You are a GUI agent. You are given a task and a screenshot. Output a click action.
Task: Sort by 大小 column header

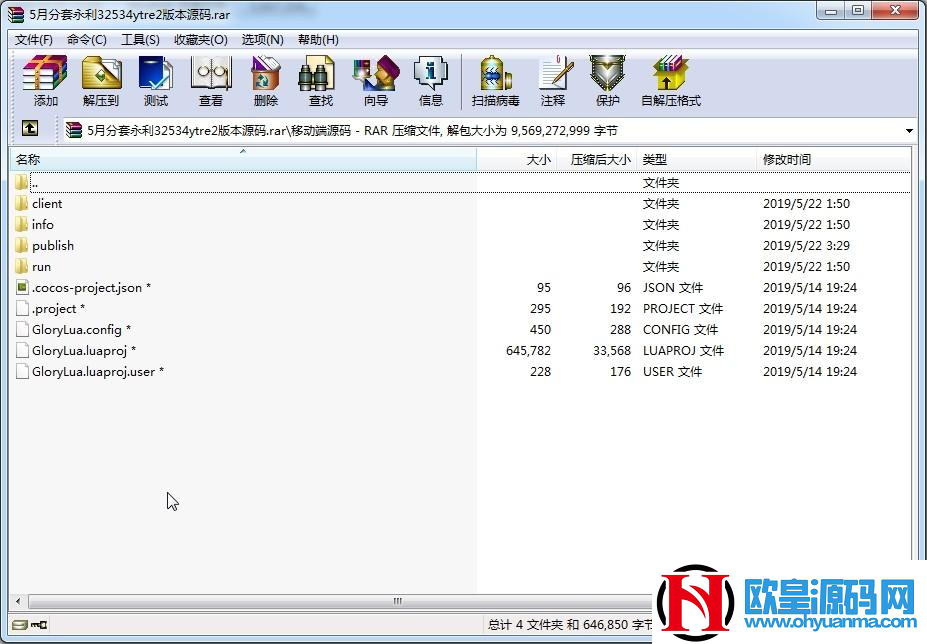pos(516,159)
